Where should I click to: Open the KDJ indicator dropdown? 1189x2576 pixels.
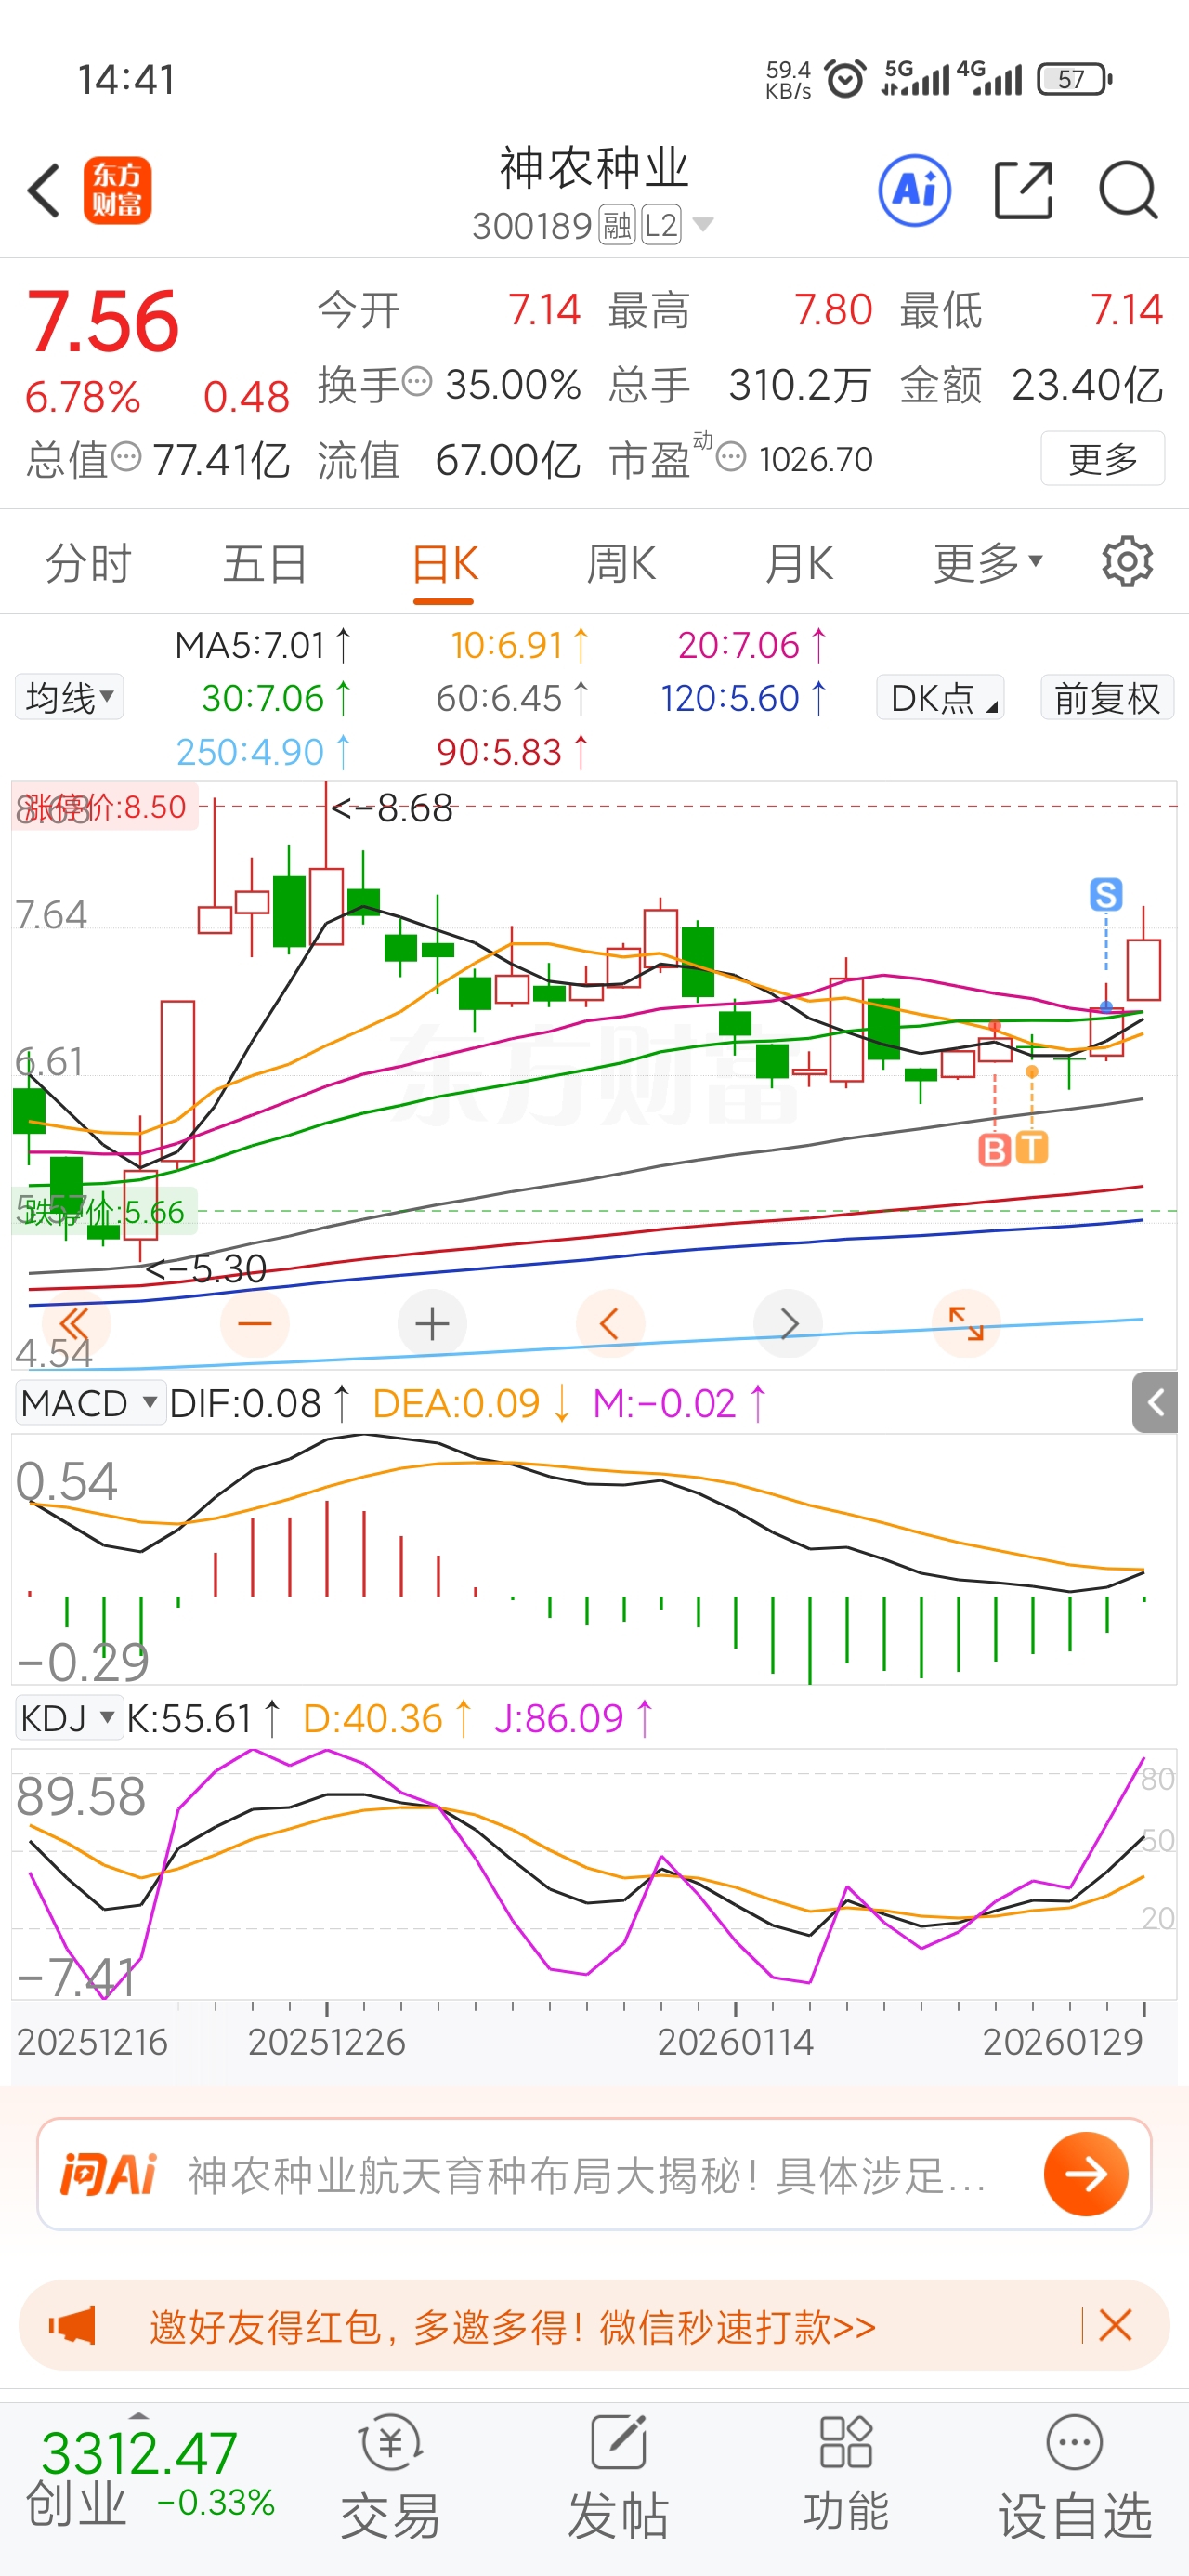68,1718
